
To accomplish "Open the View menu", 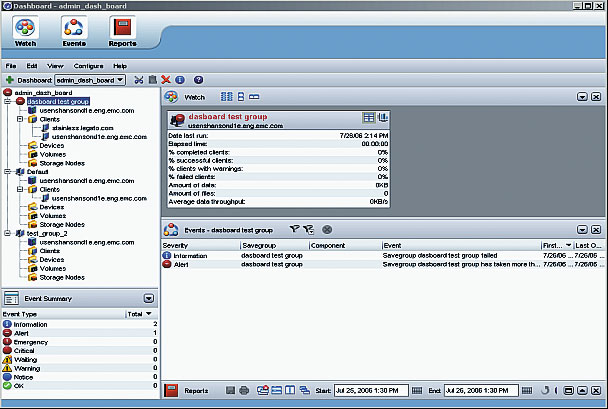I will coord(55,66).
